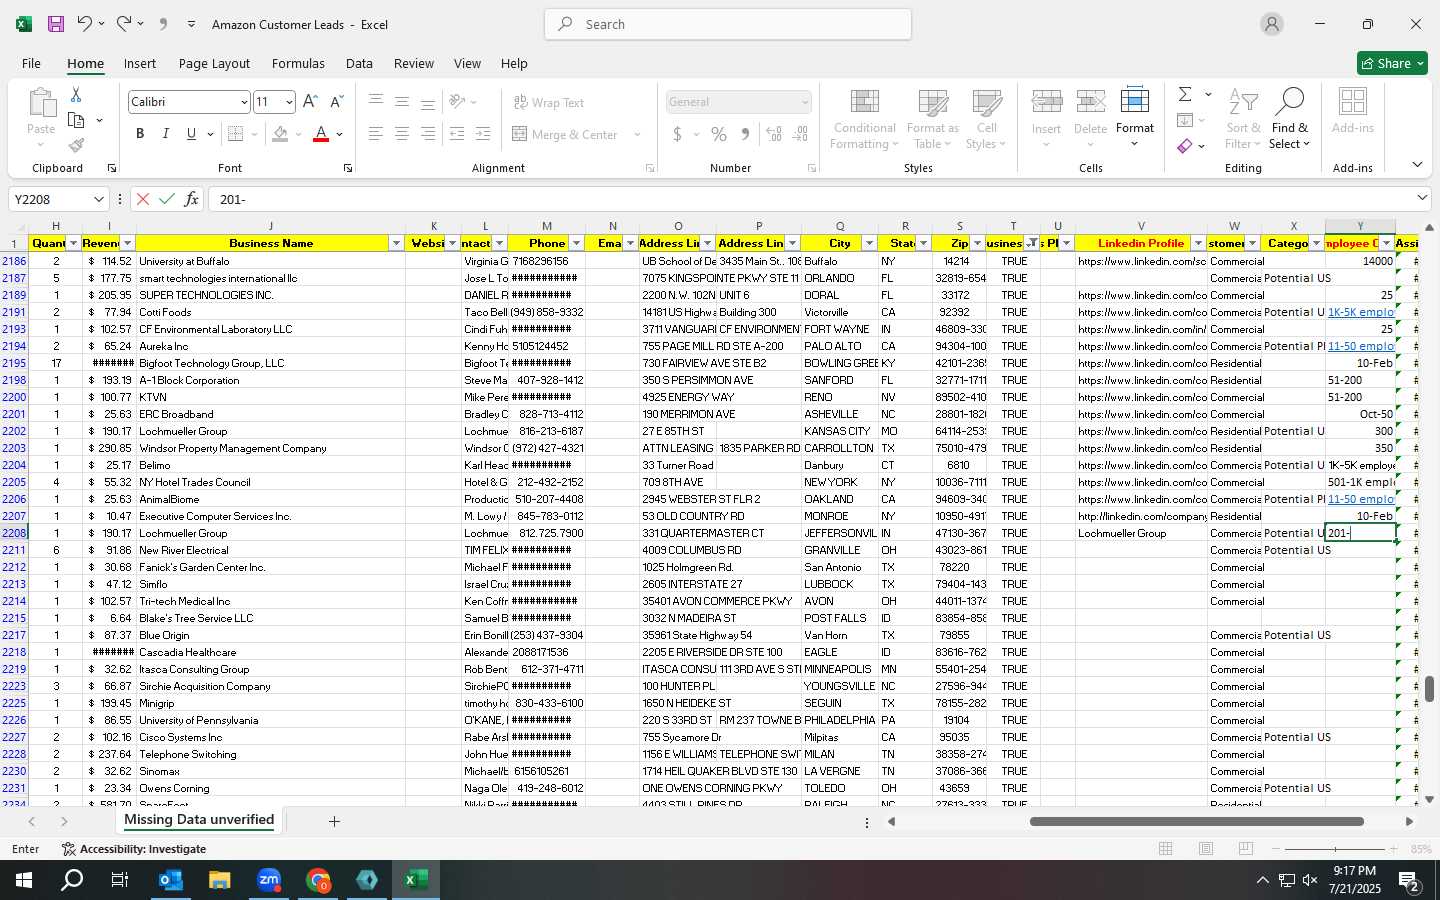Click the 11-50 employees link in row 2206
1440x900 pixels.
(1361, 499)
